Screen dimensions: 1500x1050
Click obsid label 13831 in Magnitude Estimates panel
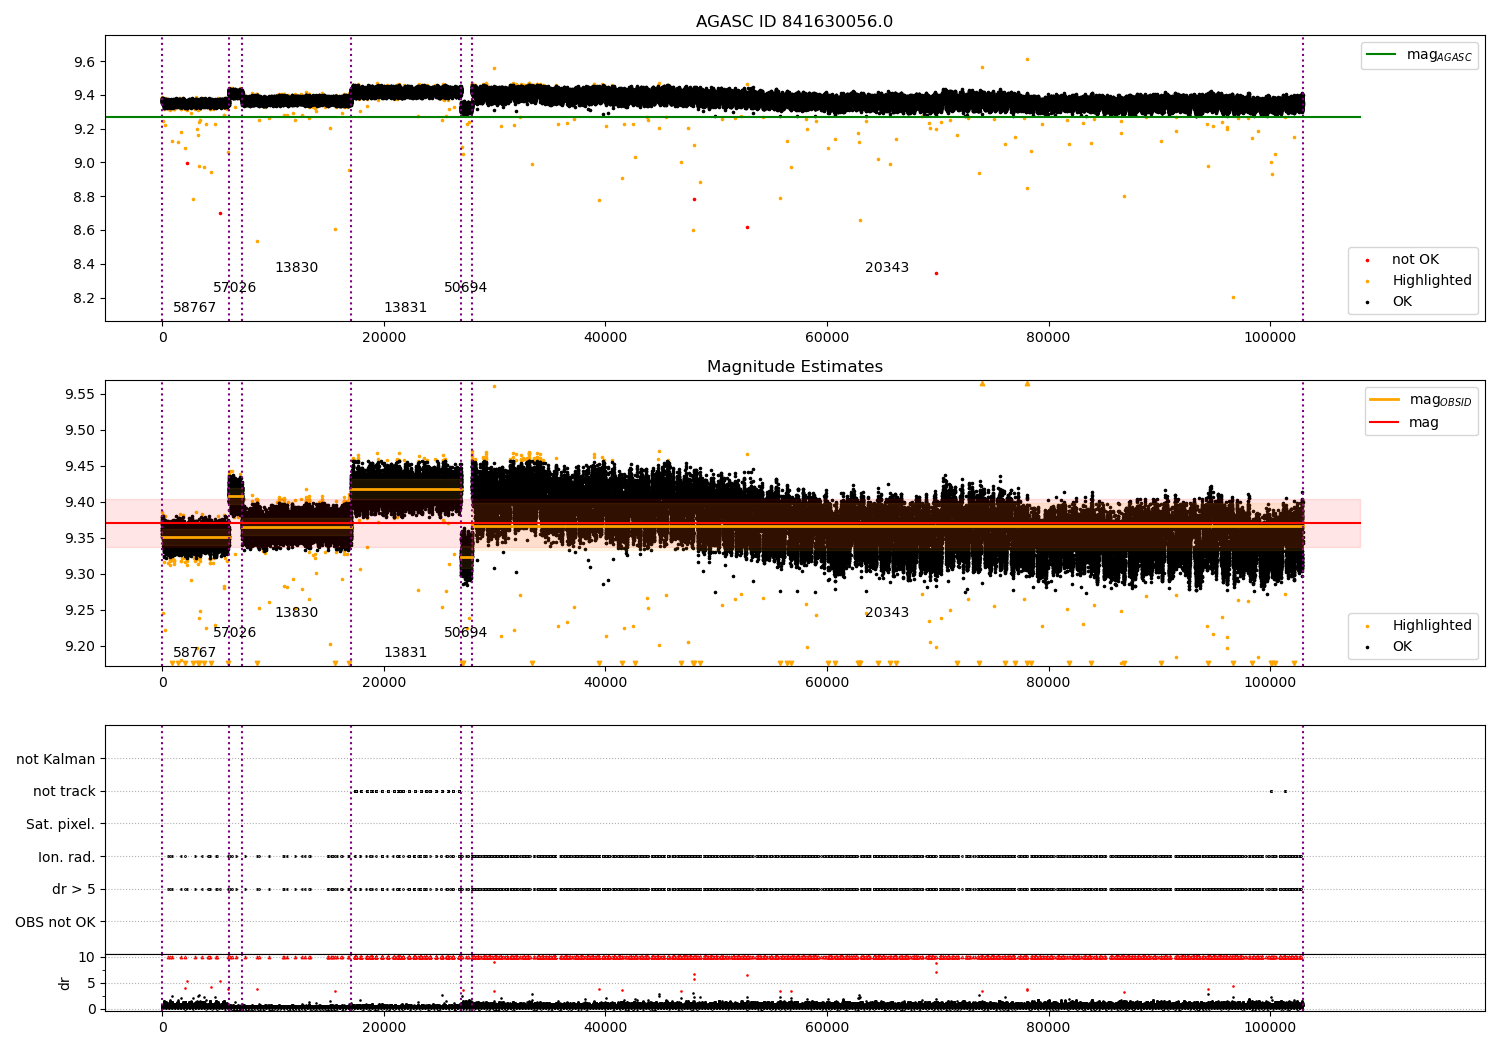click(405, 653)
